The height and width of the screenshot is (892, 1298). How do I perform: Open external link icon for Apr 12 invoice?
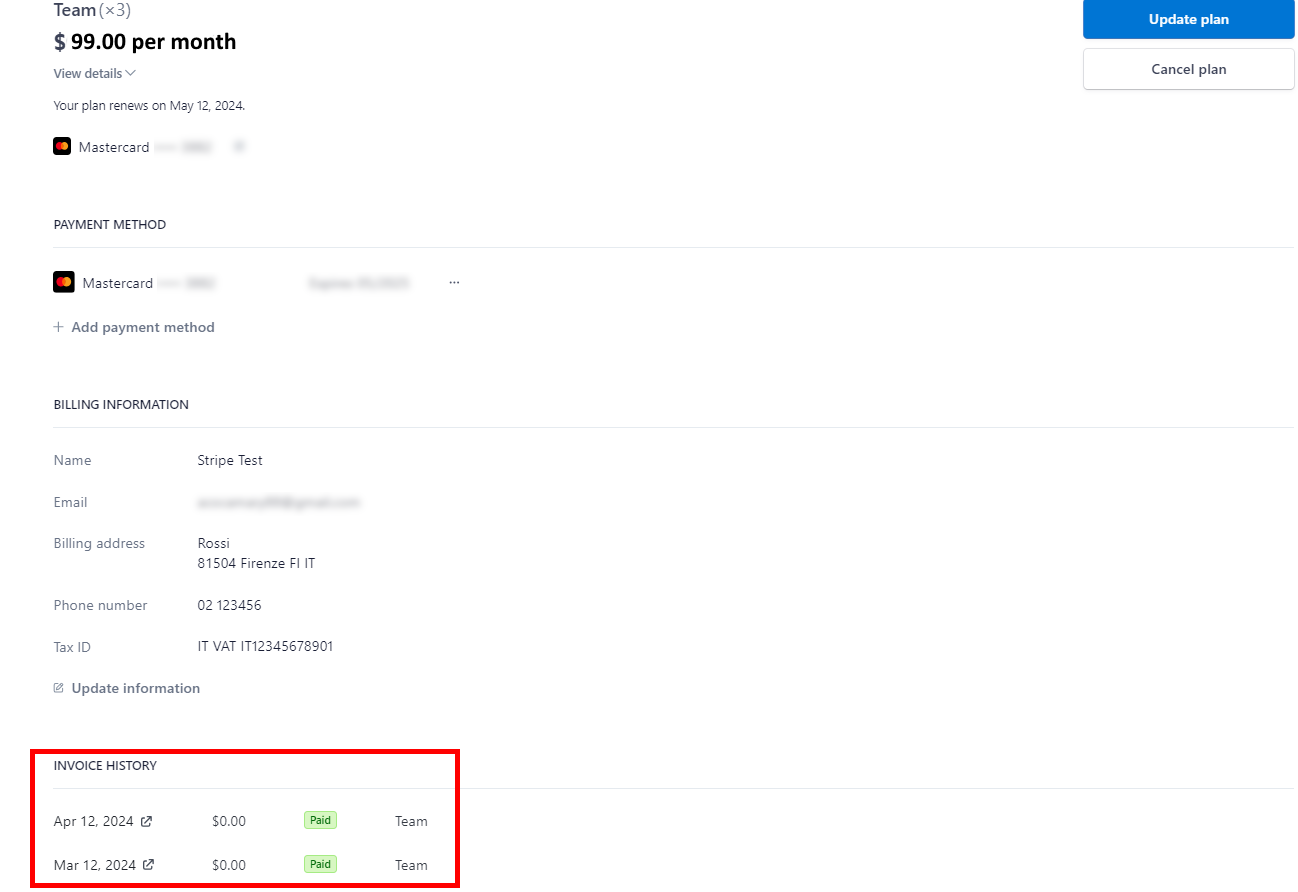(147, 821)
